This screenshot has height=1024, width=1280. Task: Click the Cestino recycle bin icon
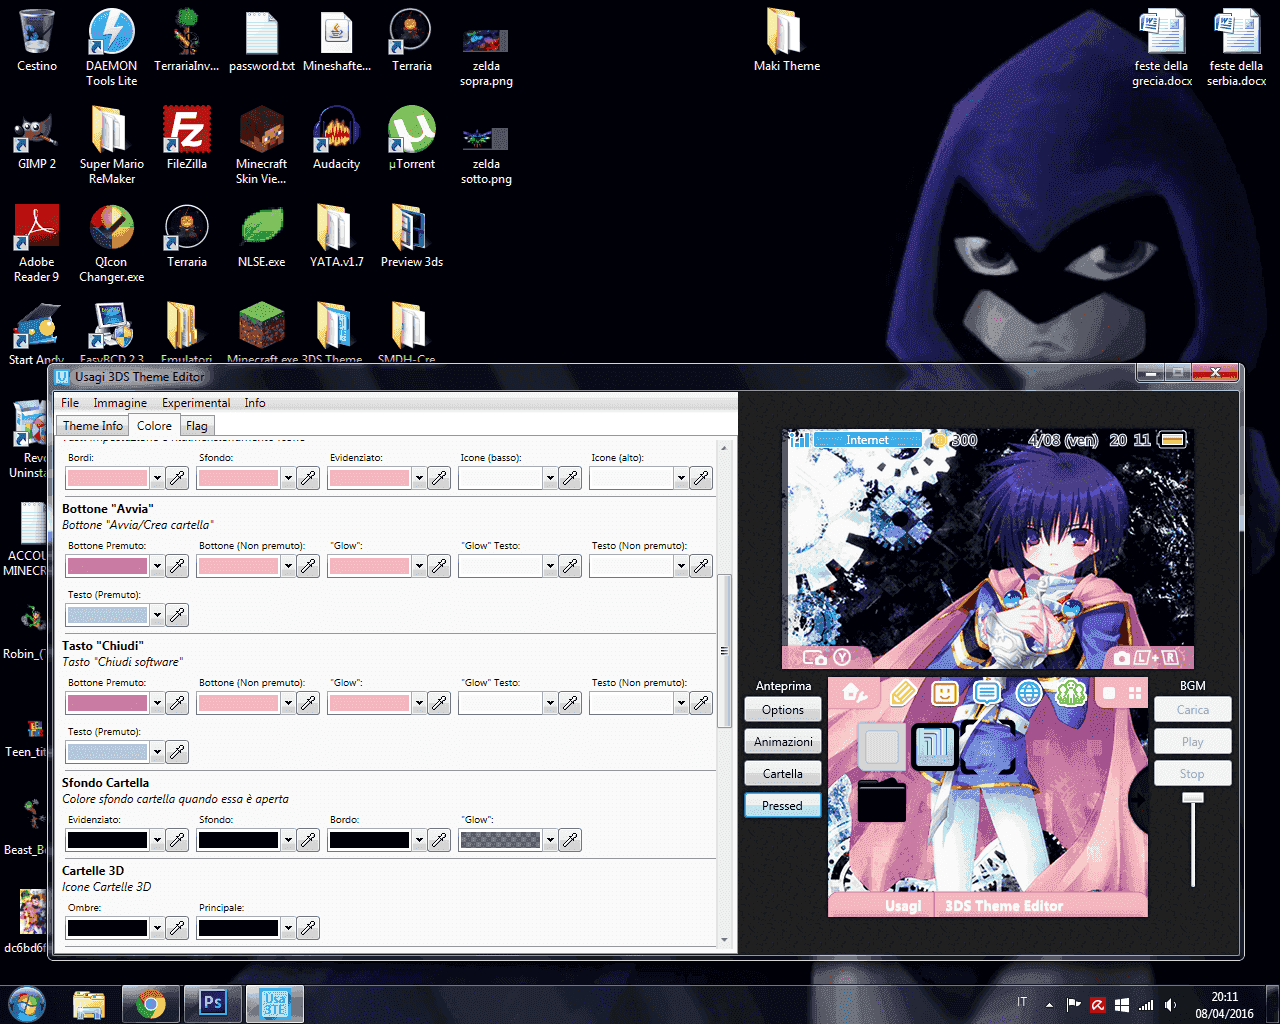tap(37, 41)
